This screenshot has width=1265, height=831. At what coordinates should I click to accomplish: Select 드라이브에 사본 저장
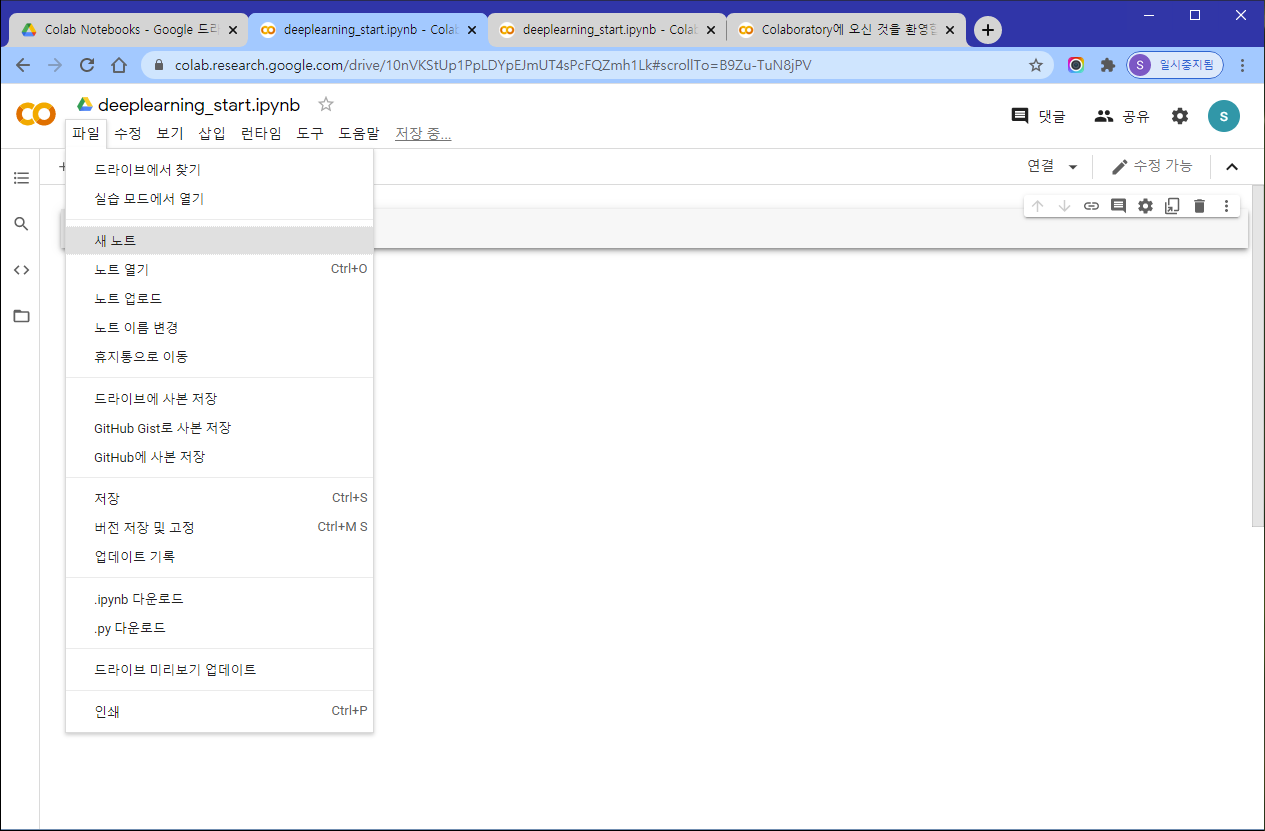(x=219, y=398)
